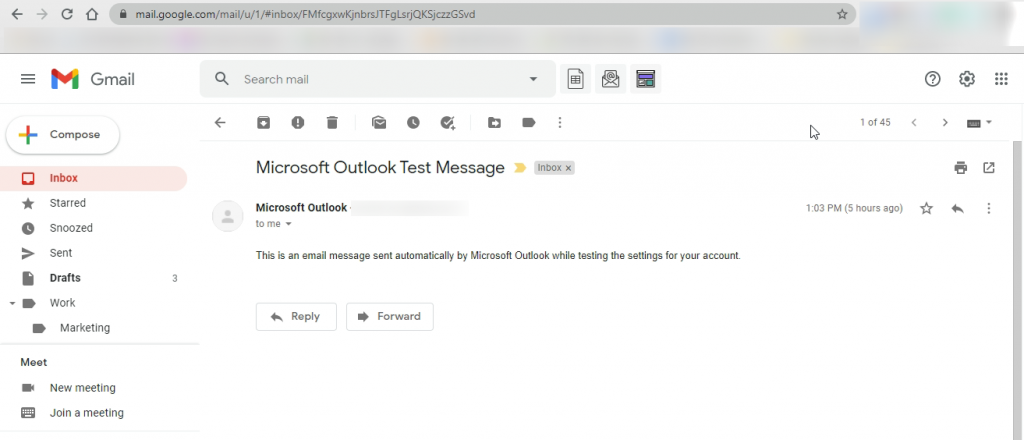
Task: Star the Microsoft Outlook message
Action: 926,208
